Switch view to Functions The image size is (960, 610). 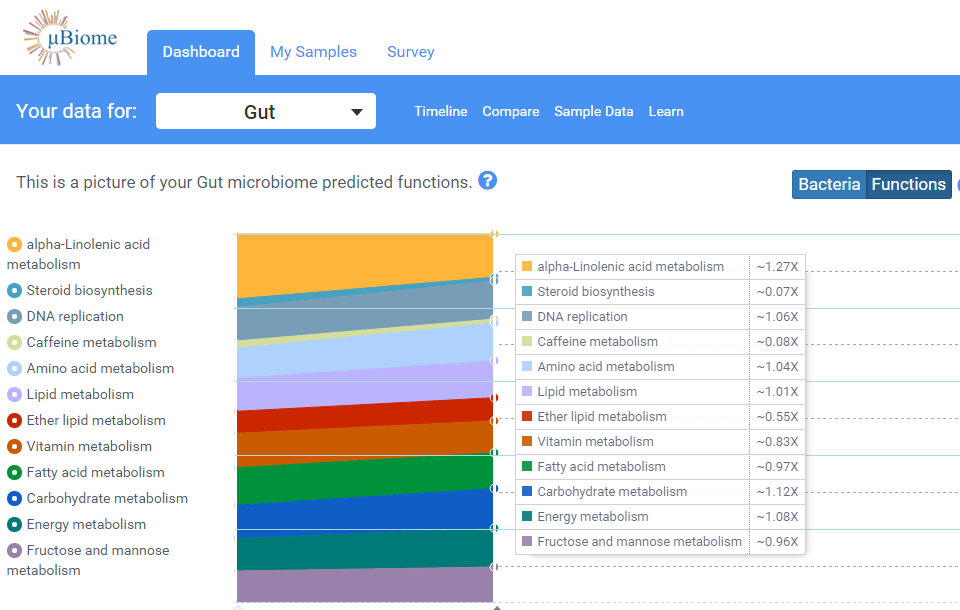click(x=908, y=184)
